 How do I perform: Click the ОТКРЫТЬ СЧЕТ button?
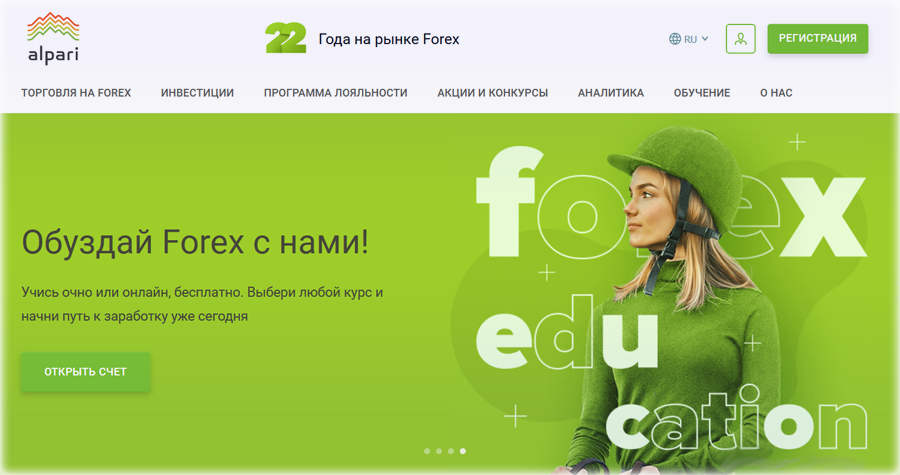pyautogui.click(x=86, y=372)
